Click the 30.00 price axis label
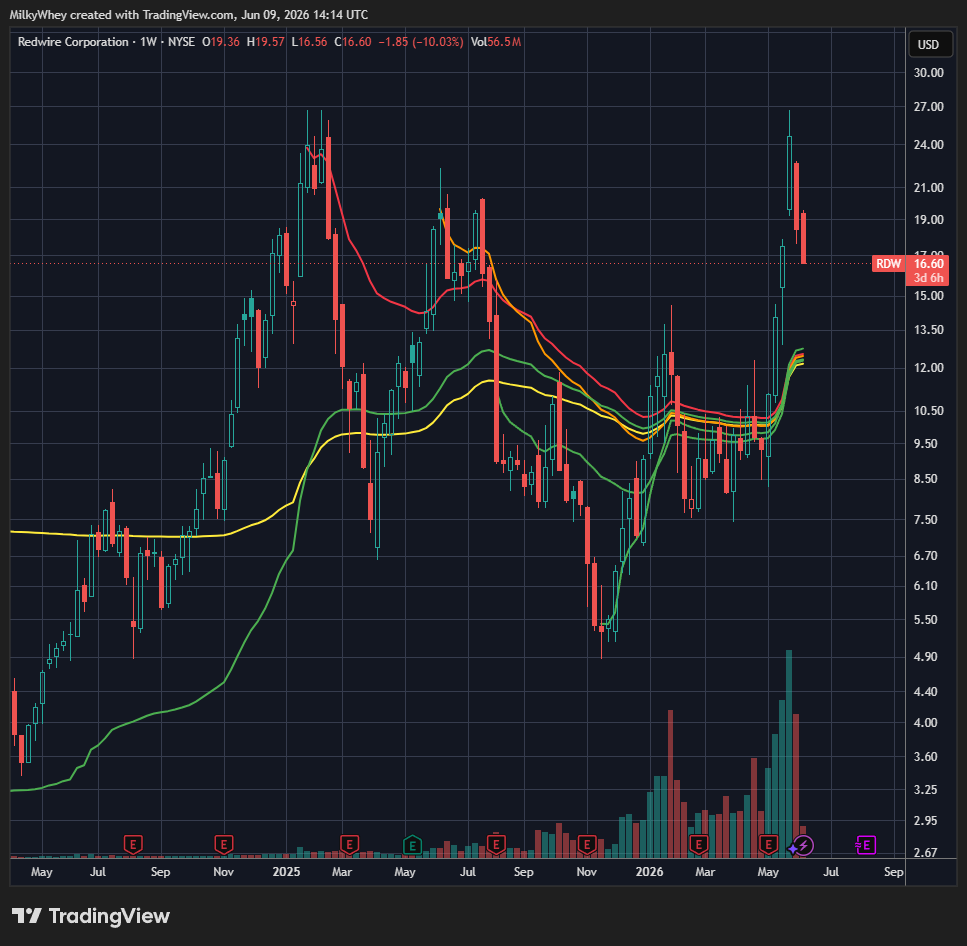The width and height of the screenshot is (967, 946). click(x=928, y=73)
